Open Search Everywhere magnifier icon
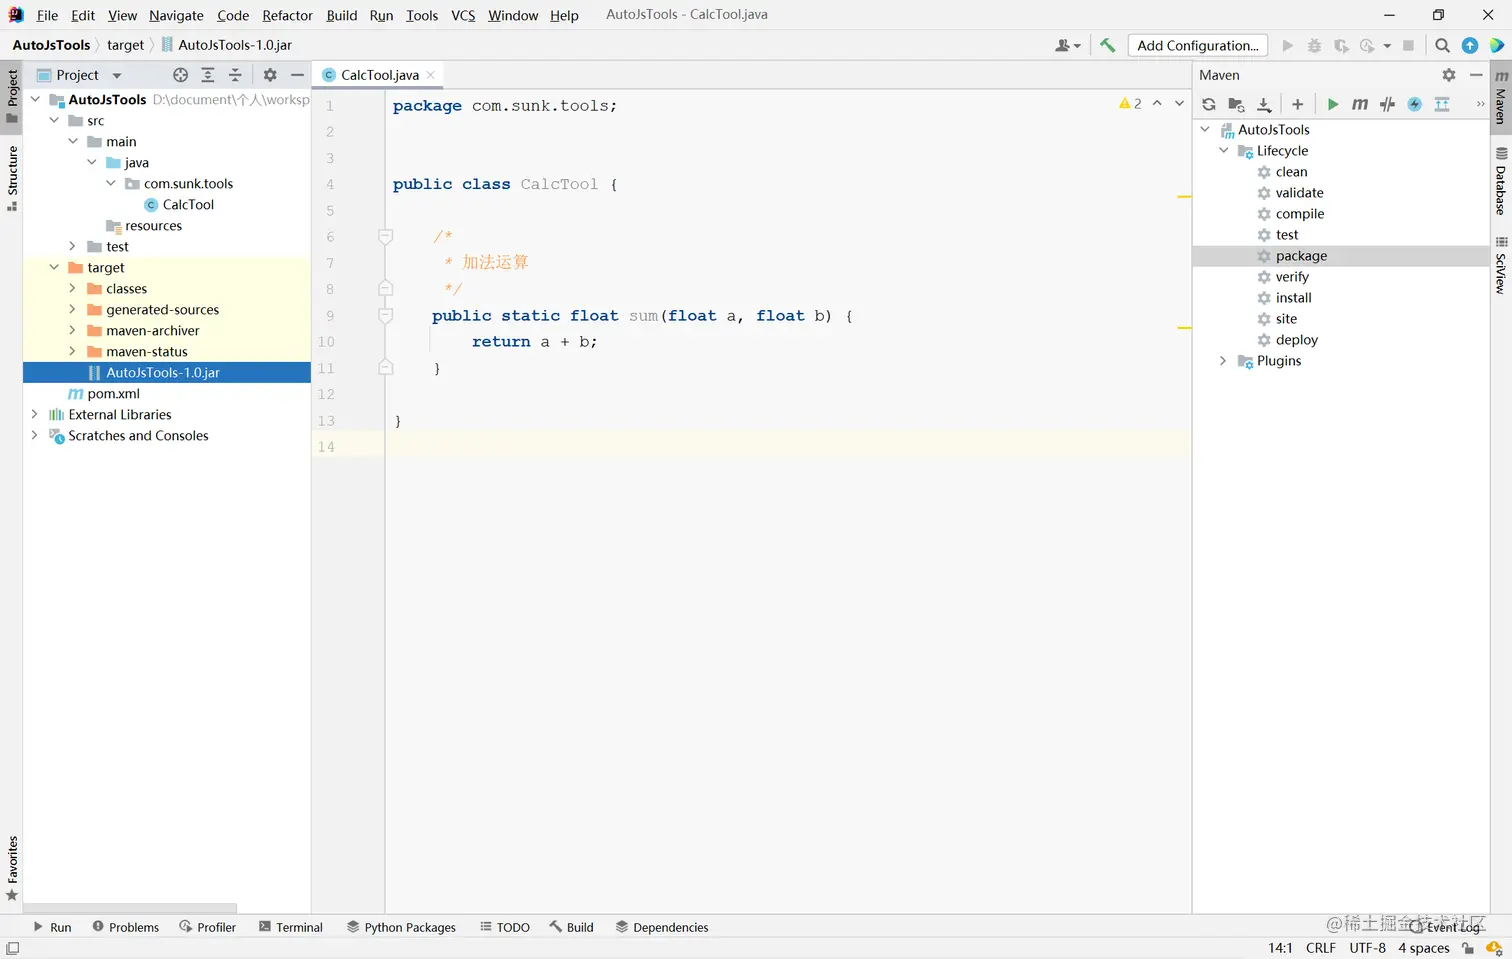 click(x=1442, y=45)
